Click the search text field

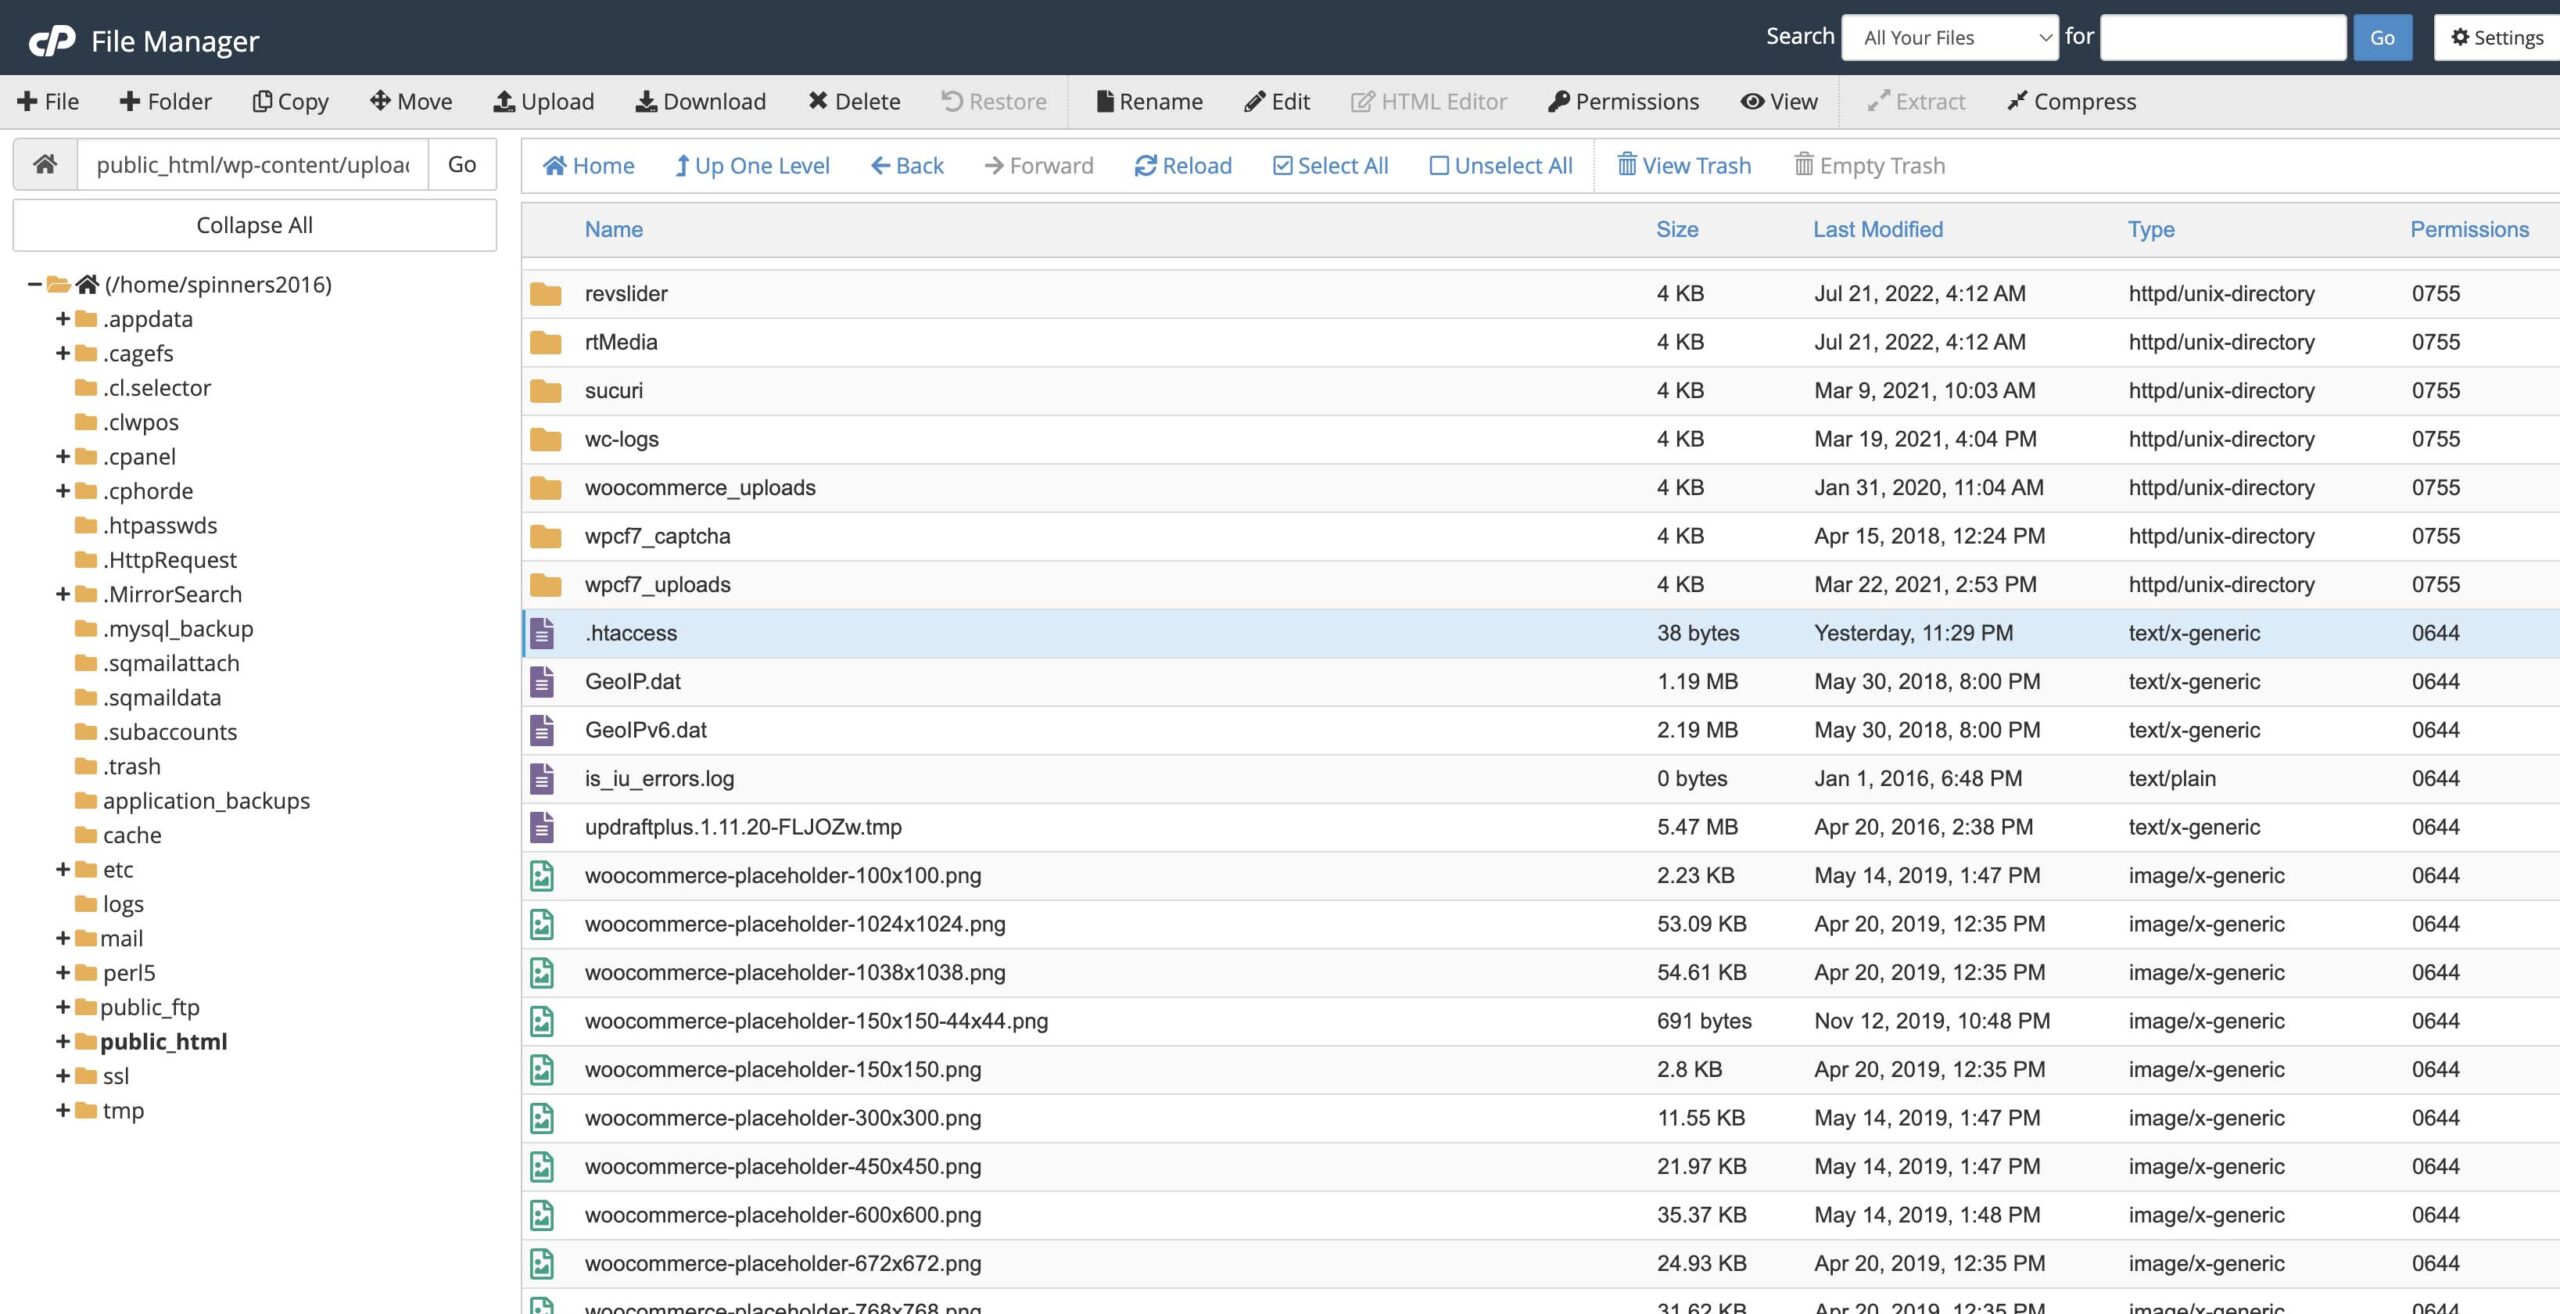coord(2223,38)
